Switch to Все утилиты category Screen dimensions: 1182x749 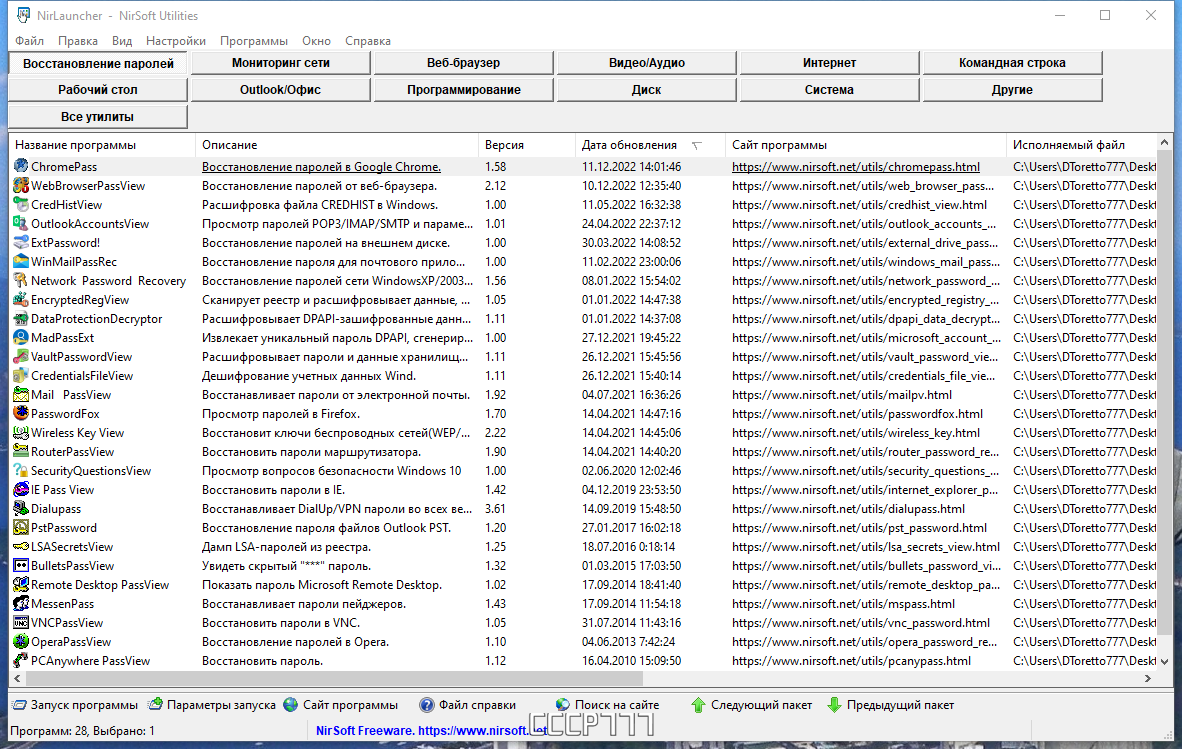pos(97,117)
